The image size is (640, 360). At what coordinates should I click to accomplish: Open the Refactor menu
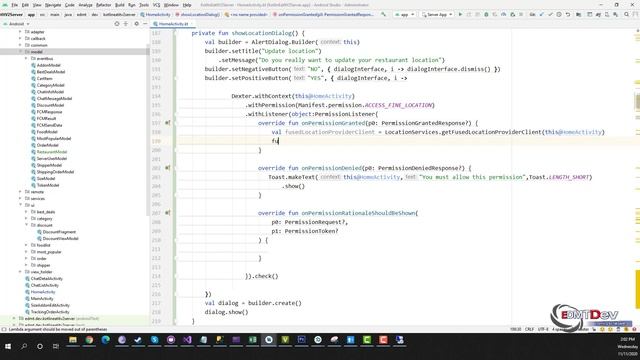pos(103,5)
